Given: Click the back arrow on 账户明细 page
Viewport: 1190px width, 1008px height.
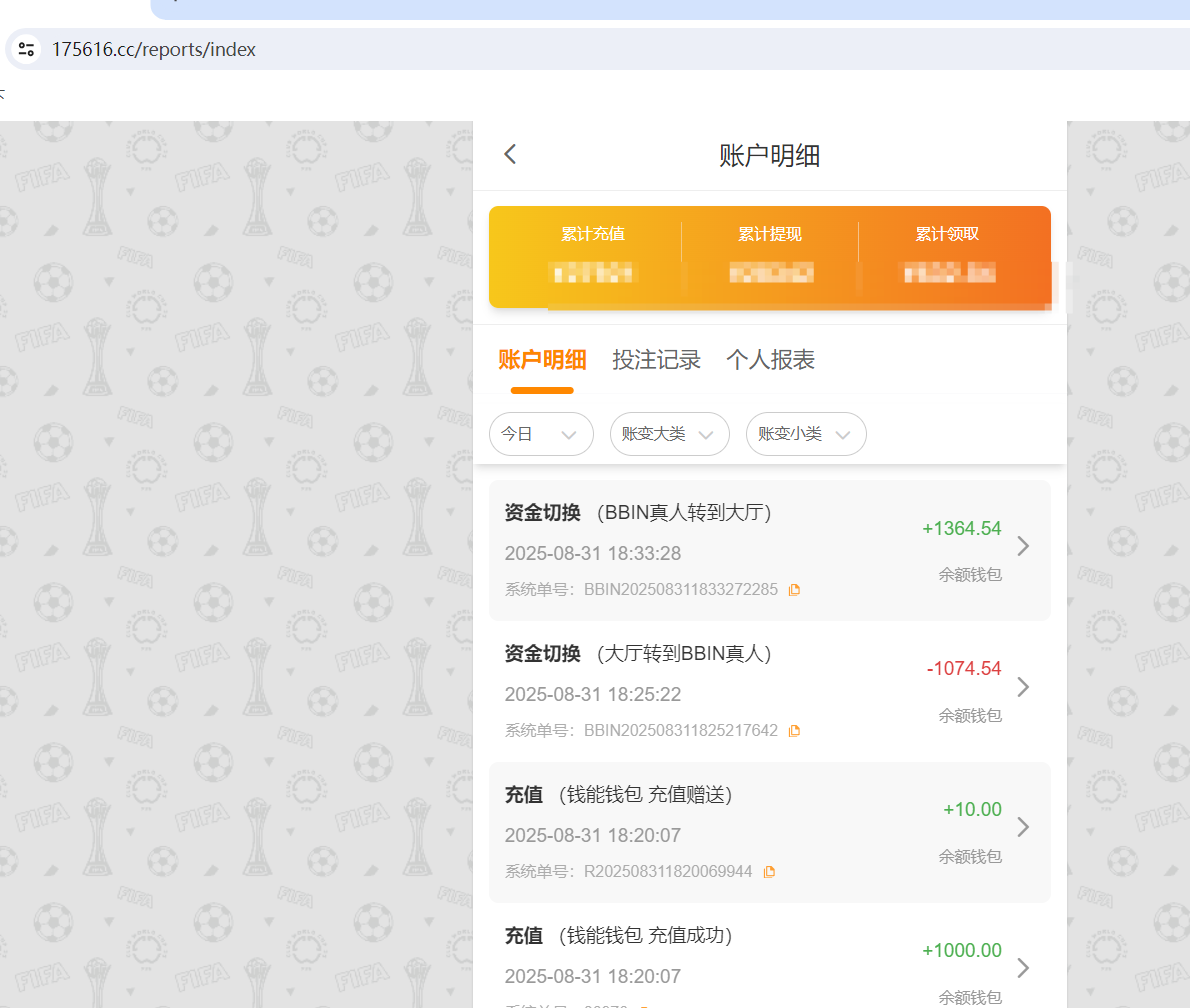Looking at the screenshot, I should 510,154.
